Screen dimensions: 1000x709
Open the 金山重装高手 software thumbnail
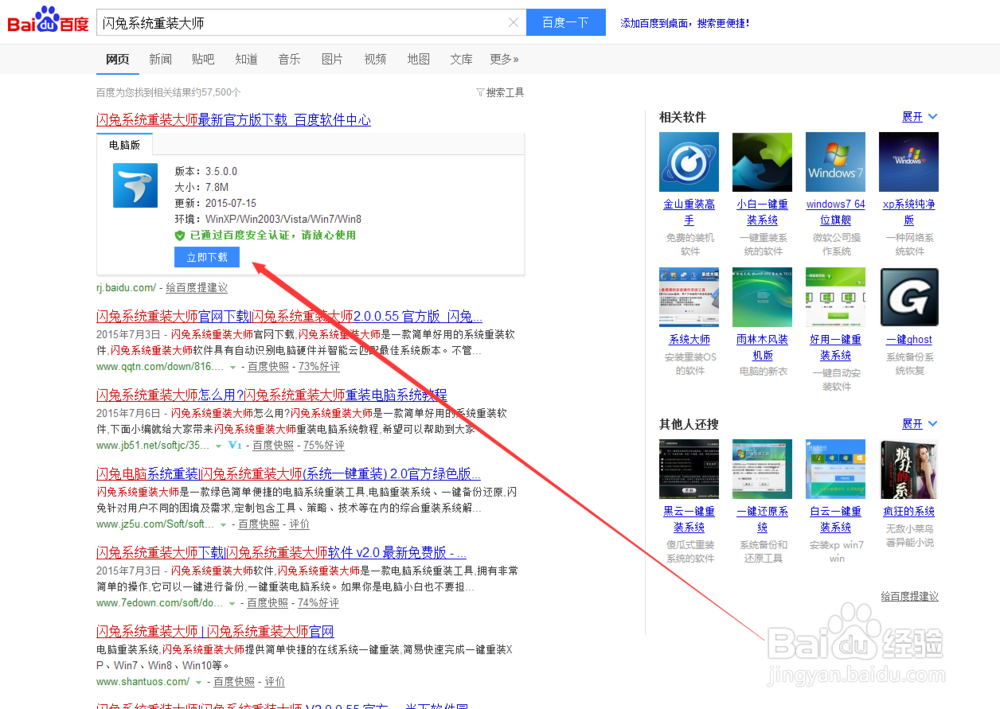[689, 162]
